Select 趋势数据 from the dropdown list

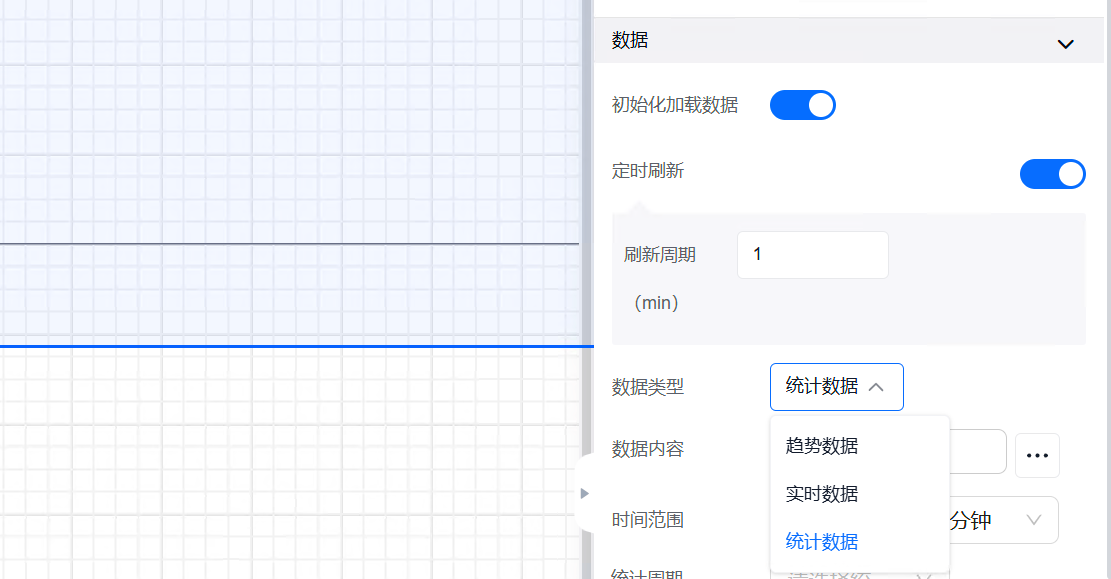point(822,446)
